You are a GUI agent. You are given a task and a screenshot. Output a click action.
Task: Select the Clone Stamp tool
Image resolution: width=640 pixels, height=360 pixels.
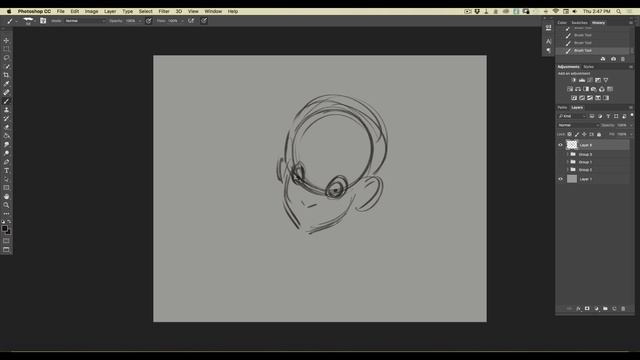click(6, 110)
